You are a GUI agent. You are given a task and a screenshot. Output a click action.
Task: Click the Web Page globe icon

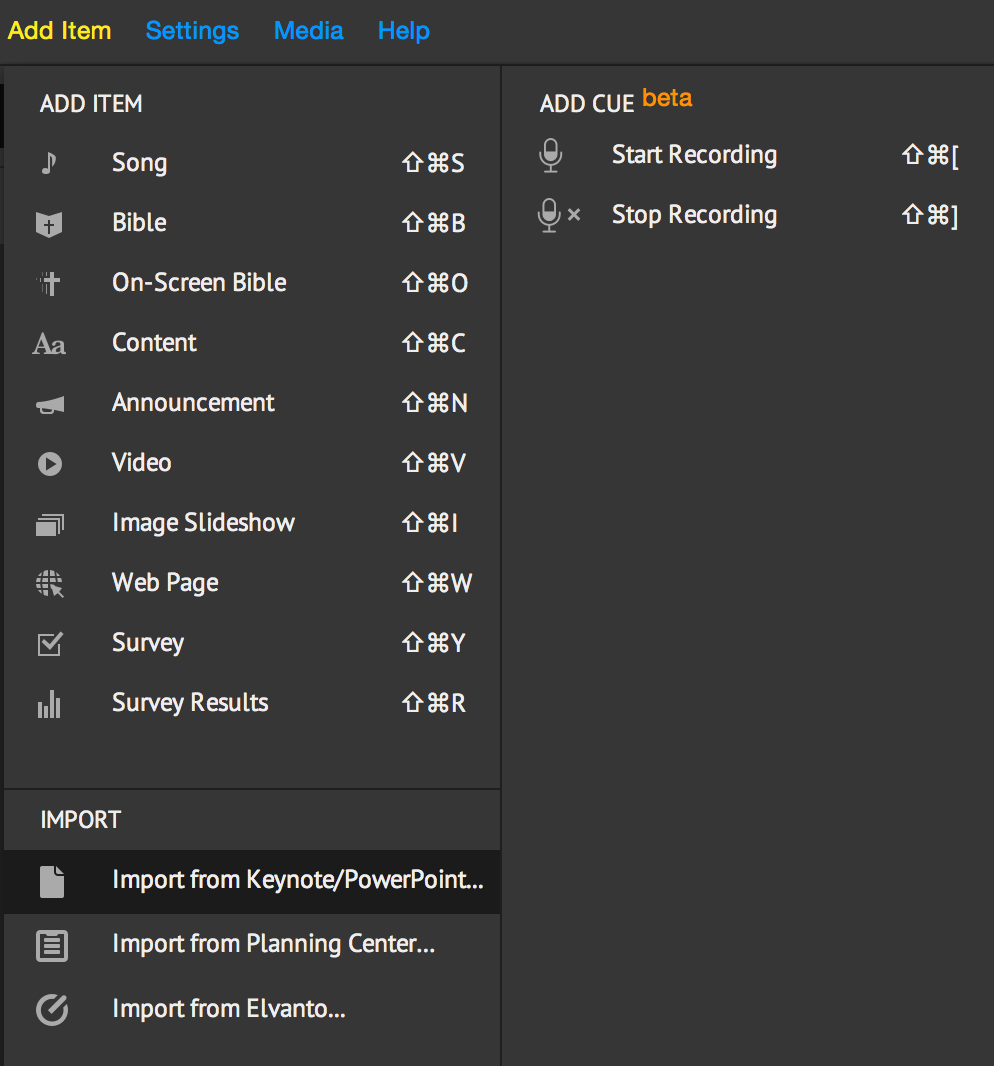pos(50,583)
